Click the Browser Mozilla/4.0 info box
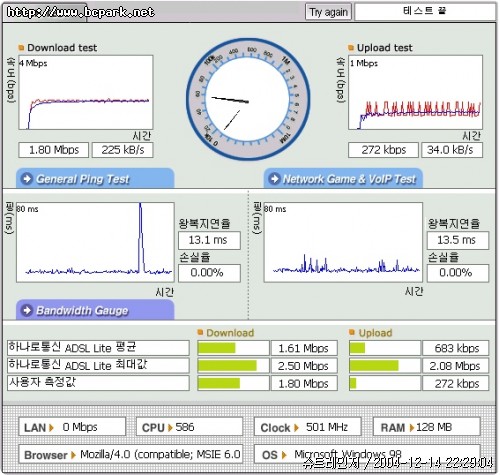Screen dimensions: 500x475 131,454
